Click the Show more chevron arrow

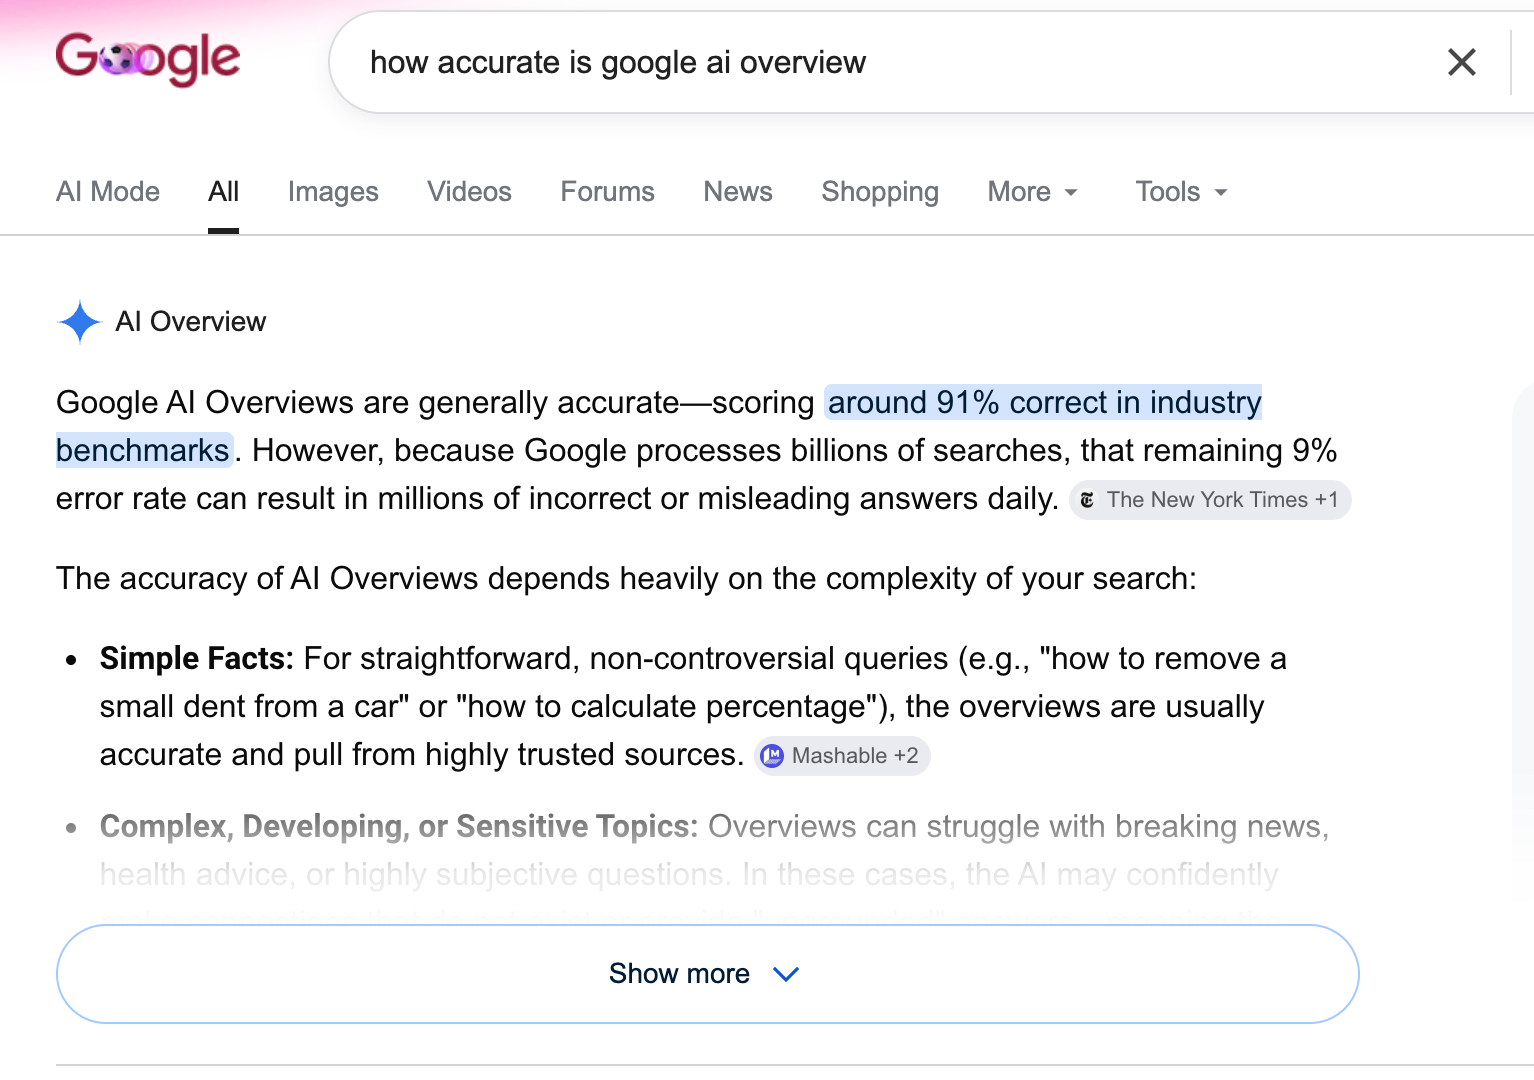tap(786, 974)
